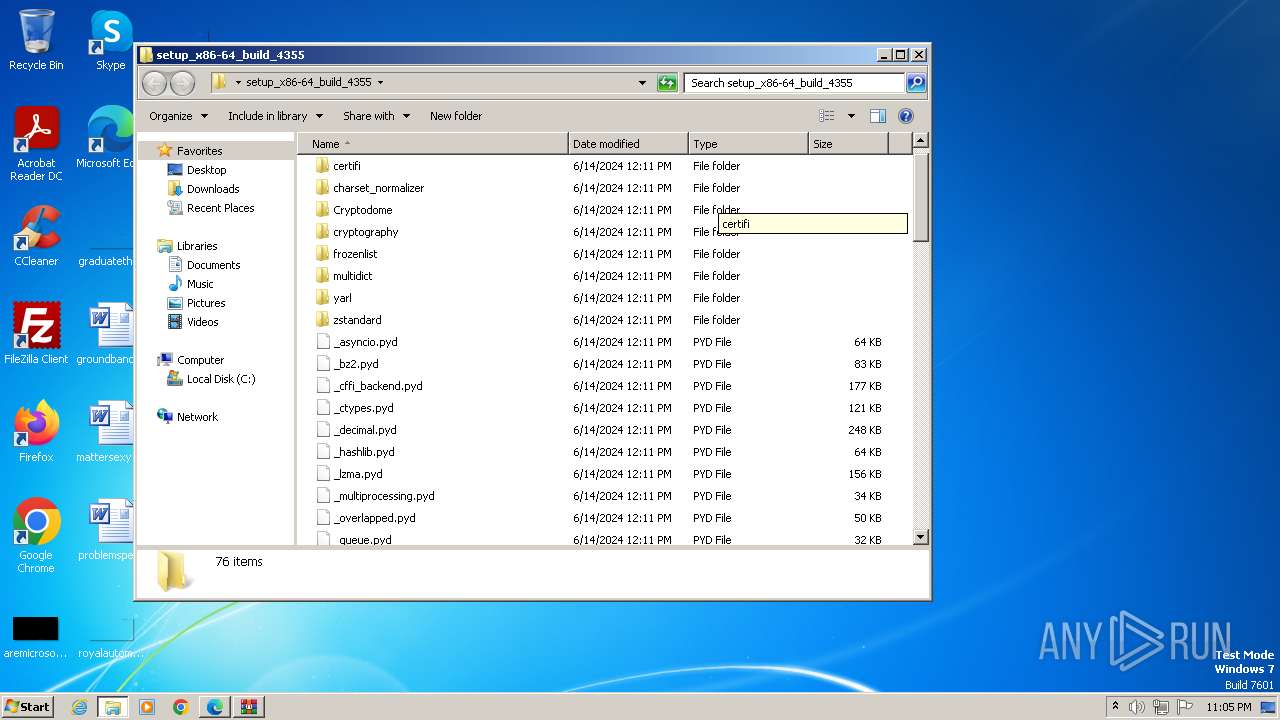Sort by Type column header
Viewport: 1280px width, 720px height.
tap(748, 144)
